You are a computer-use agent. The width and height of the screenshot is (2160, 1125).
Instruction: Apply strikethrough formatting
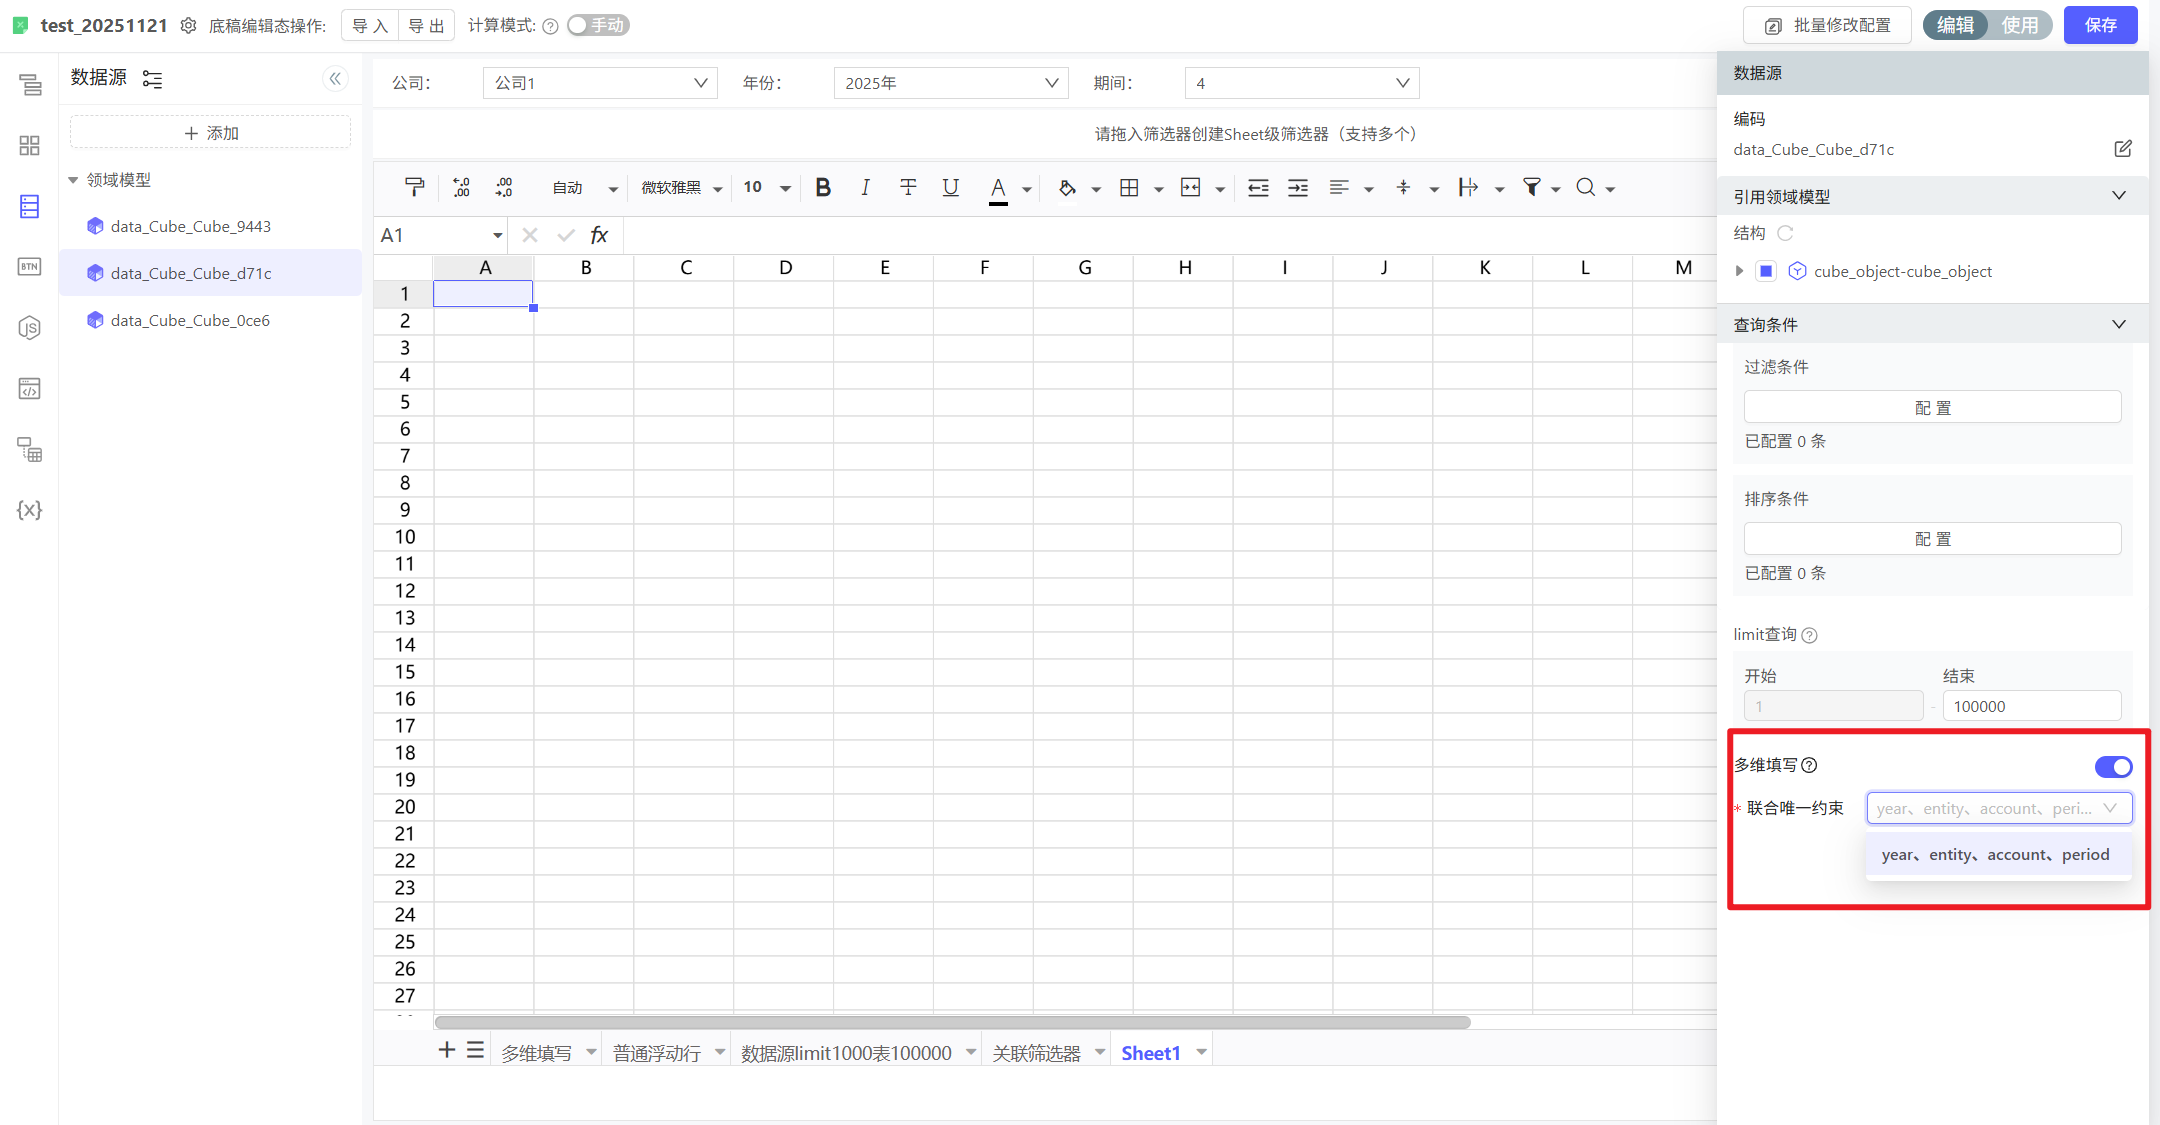point(908,187)
